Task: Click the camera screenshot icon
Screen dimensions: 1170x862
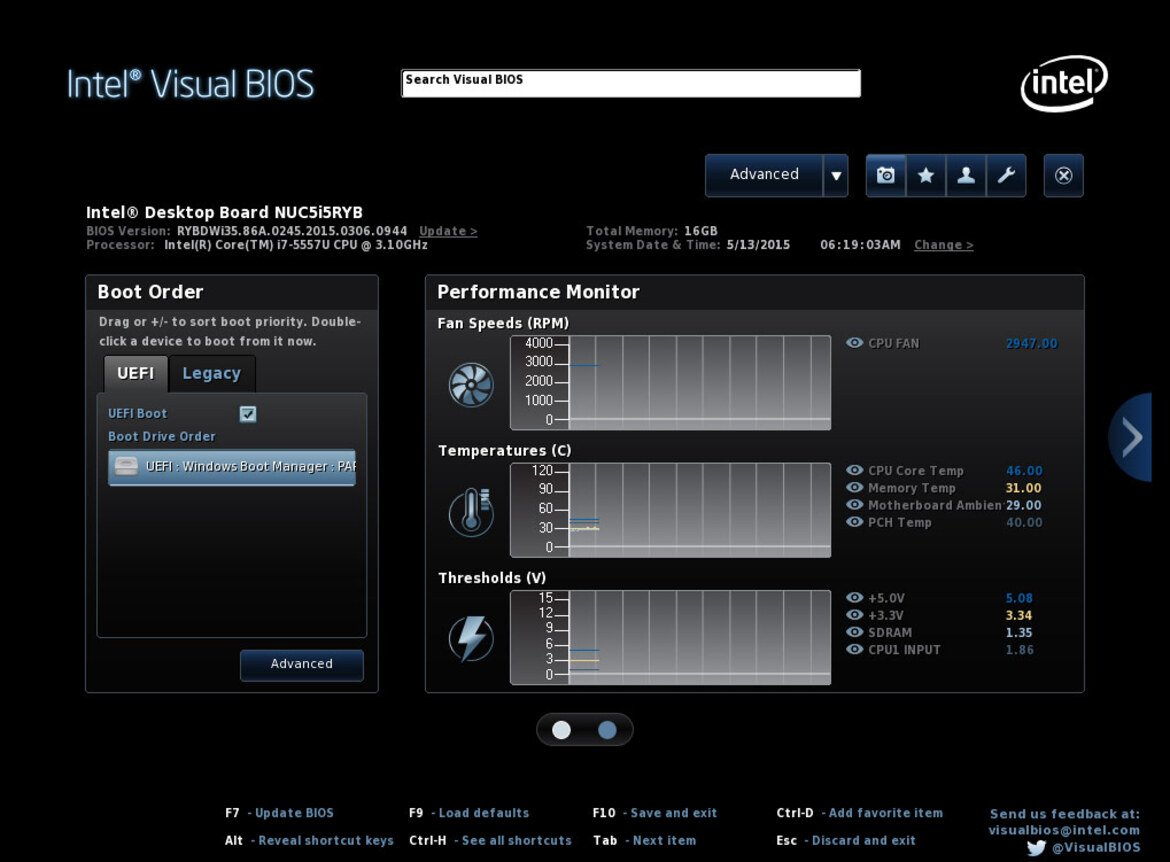Action: pos(886,175)
